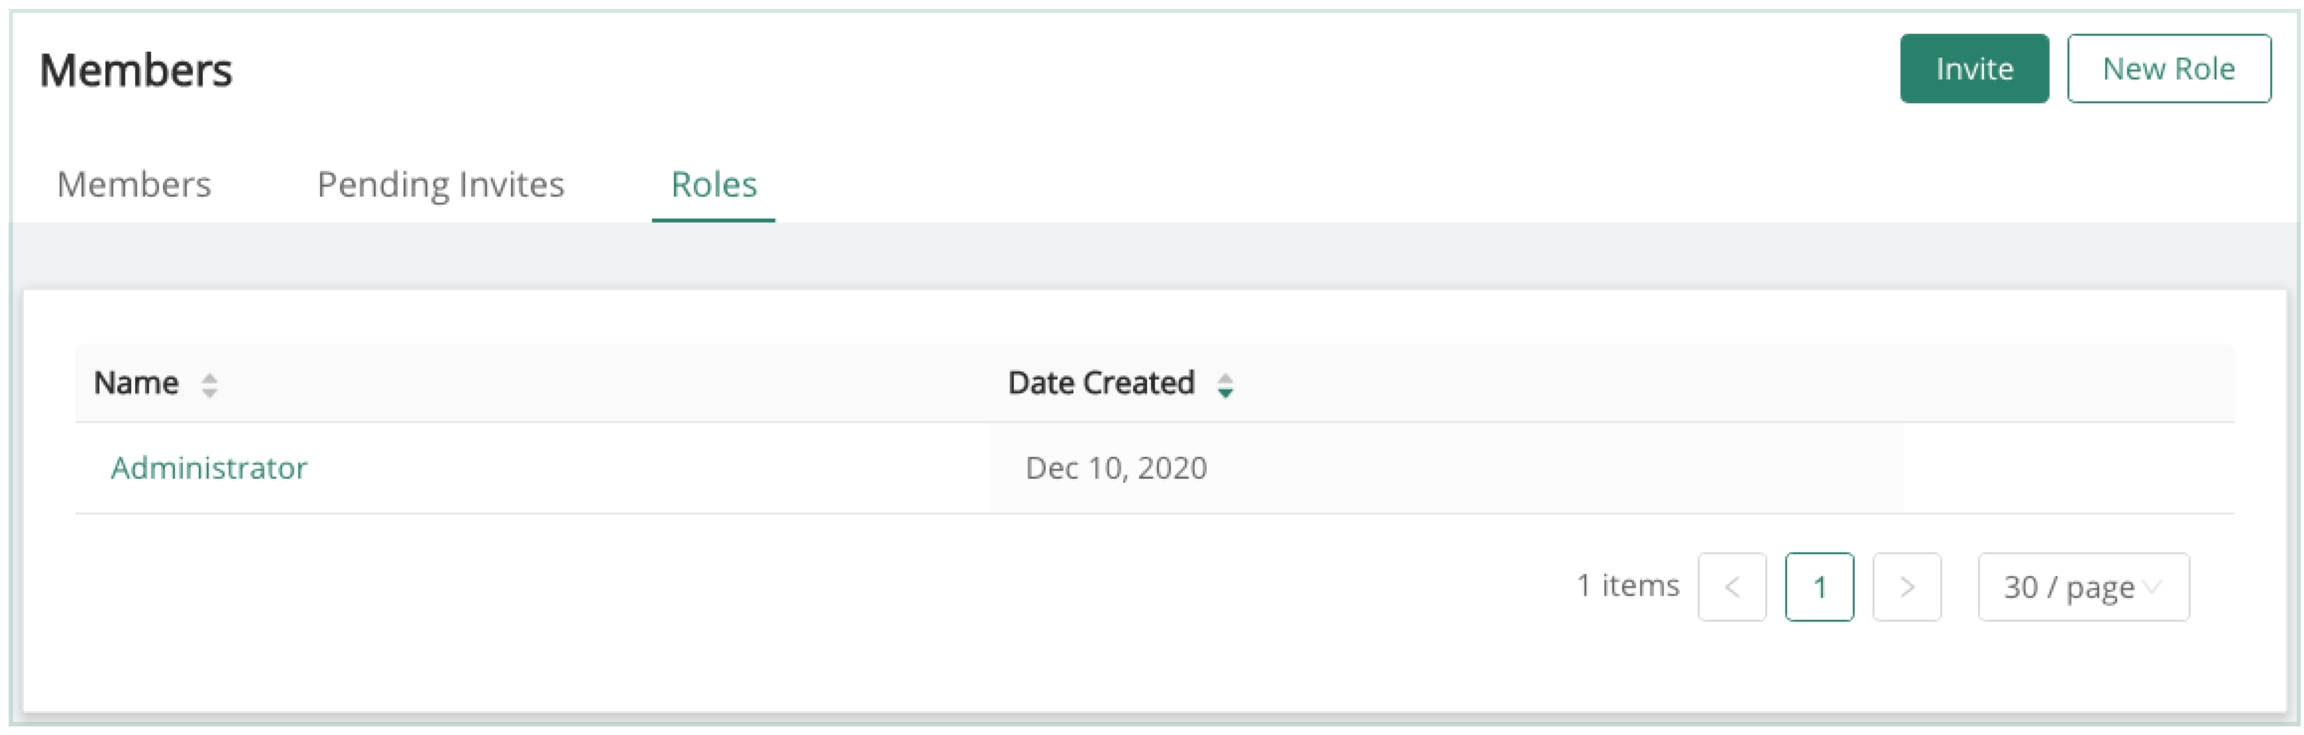This screenshot has width=2304, height=735.
Task: Click the green Invite button
Action: point(1973,69)
